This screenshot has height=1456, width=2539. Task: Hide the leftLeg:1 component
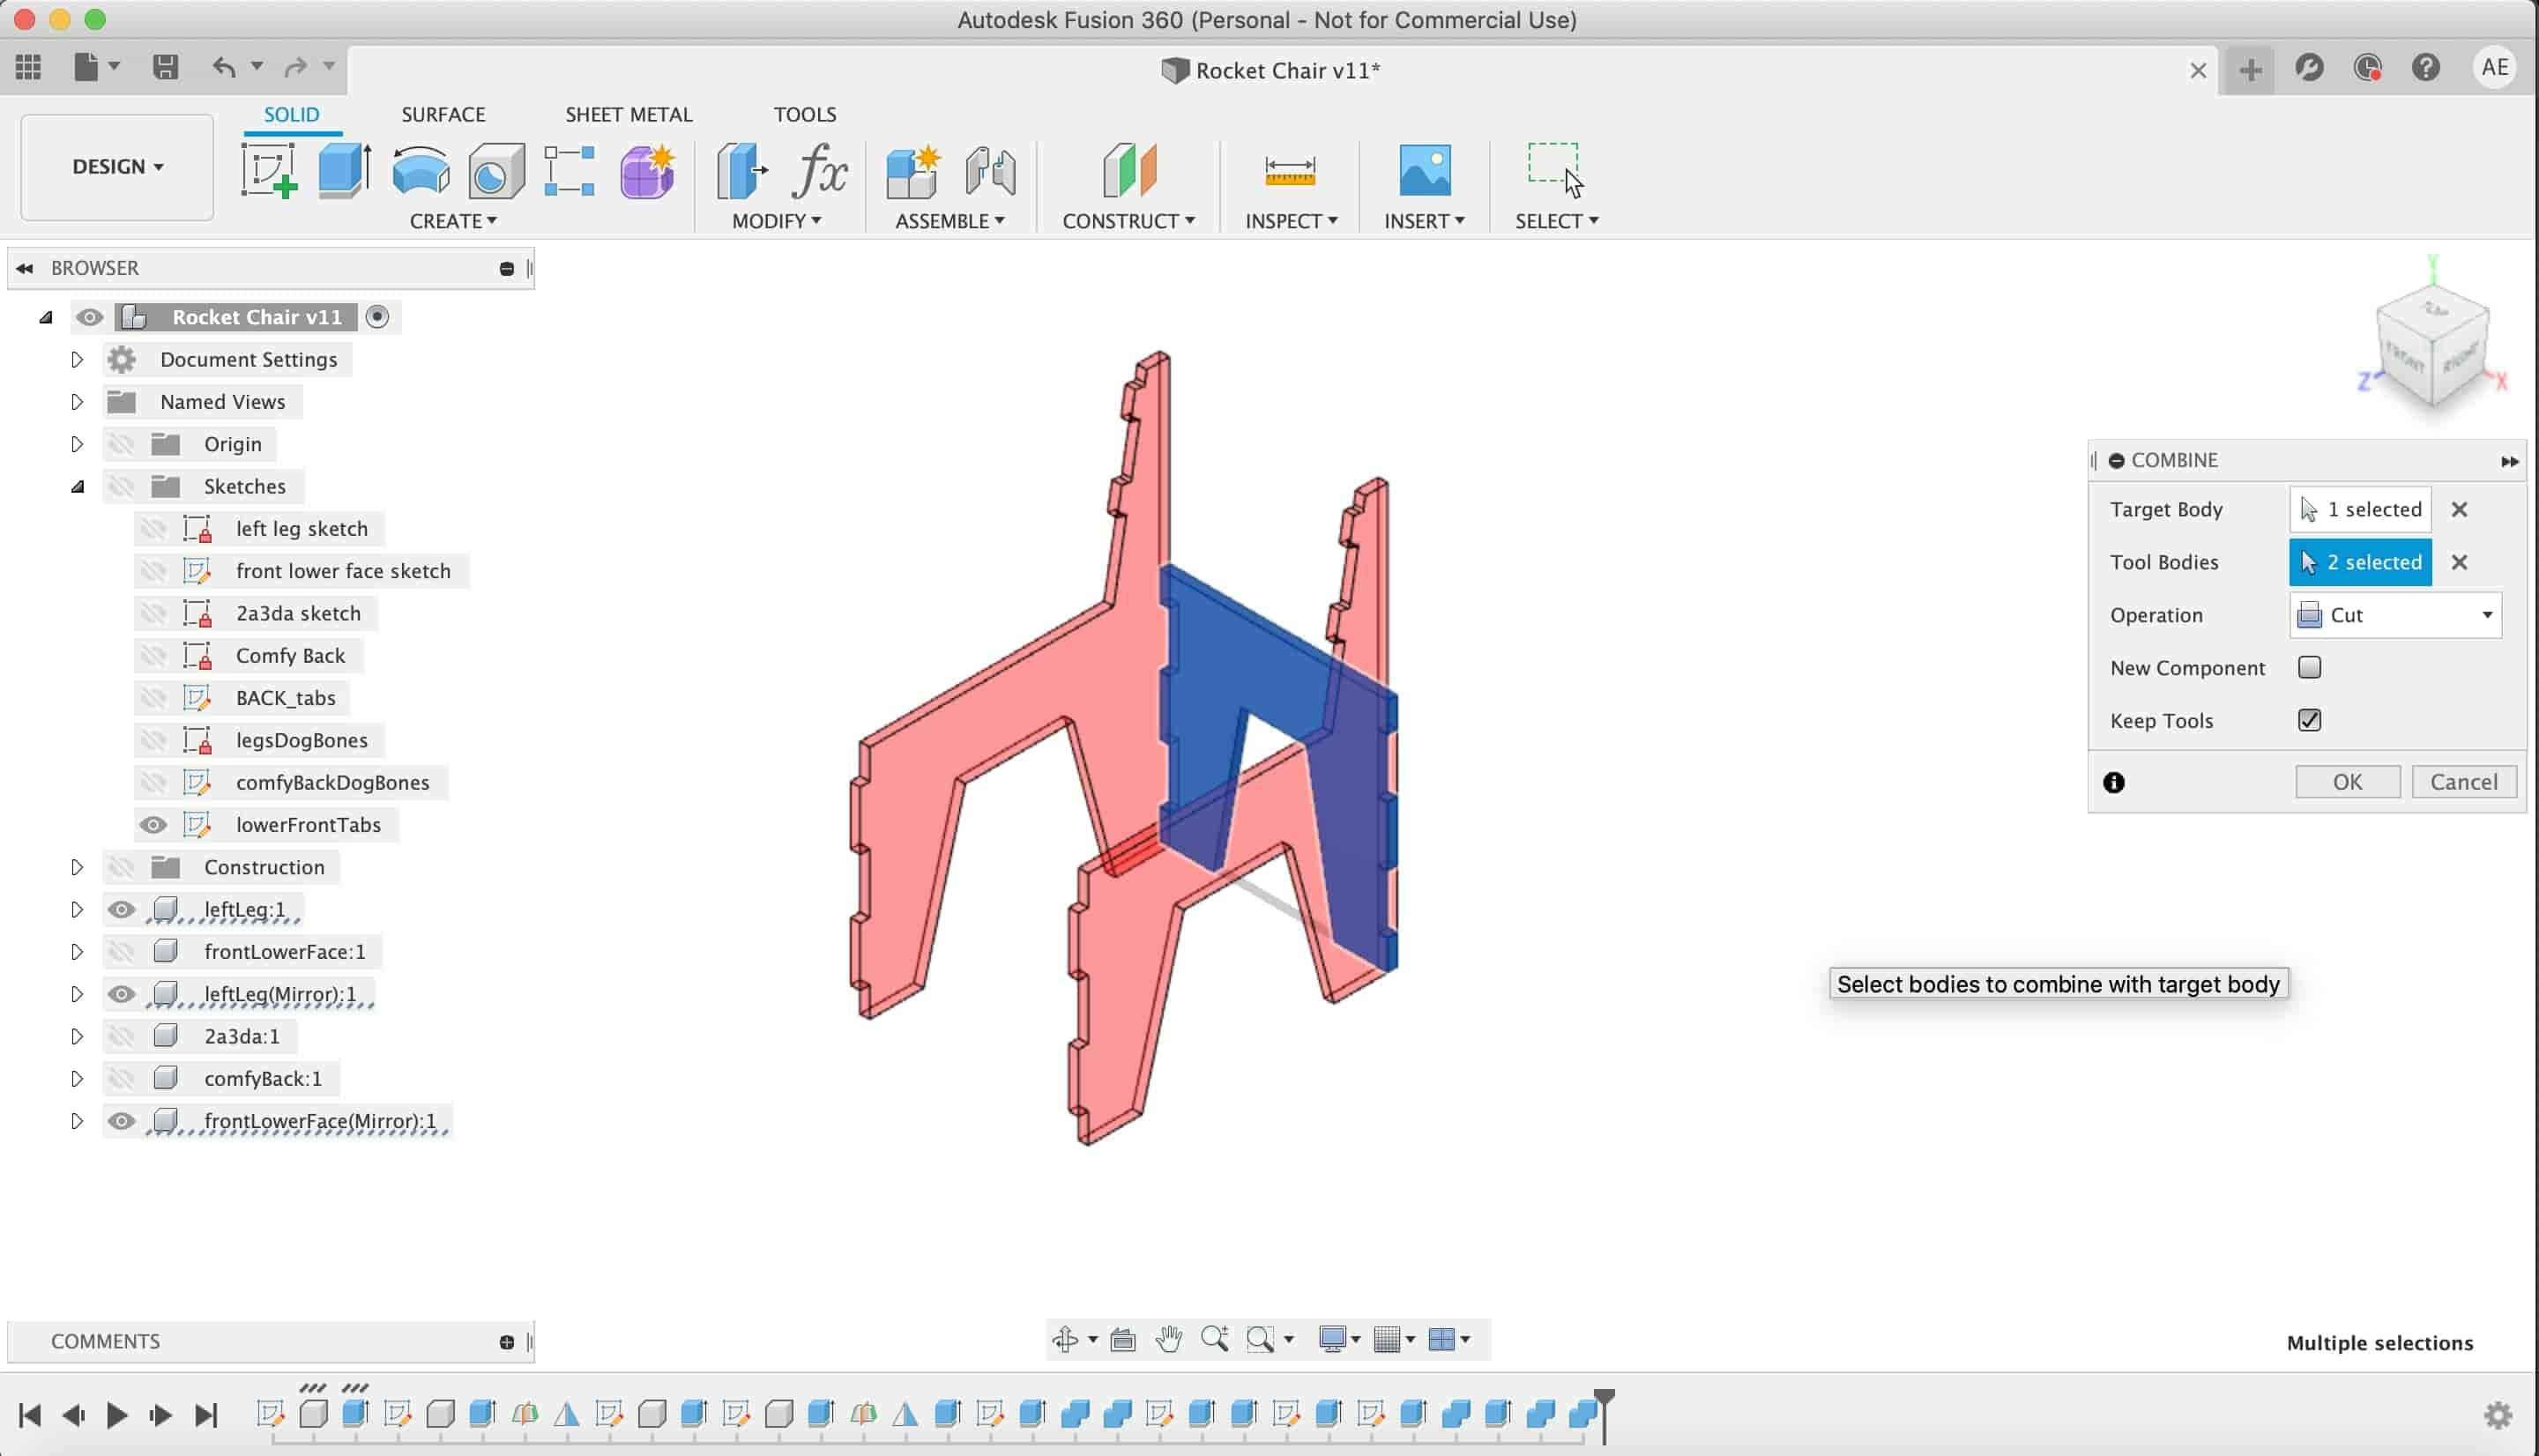tap(122, 909)
